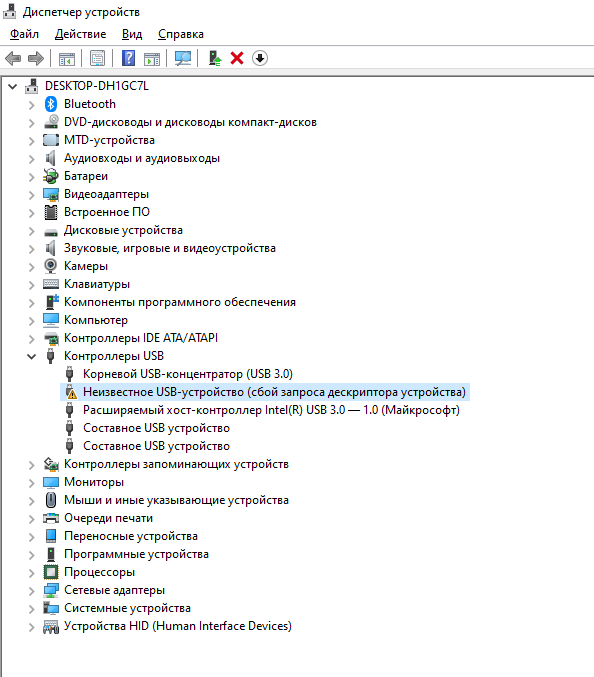Image resolution: width=594 pixels, height=677 pixels.
Task: Click the forward arrow in toolbar
Action: pyautogui.click(x=36, y=58)
